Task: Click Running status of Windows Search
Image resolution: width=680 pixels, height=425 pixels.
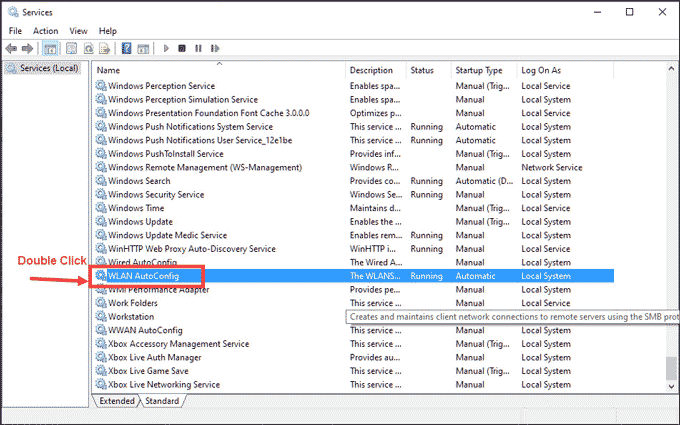Action: pos(427,181)
